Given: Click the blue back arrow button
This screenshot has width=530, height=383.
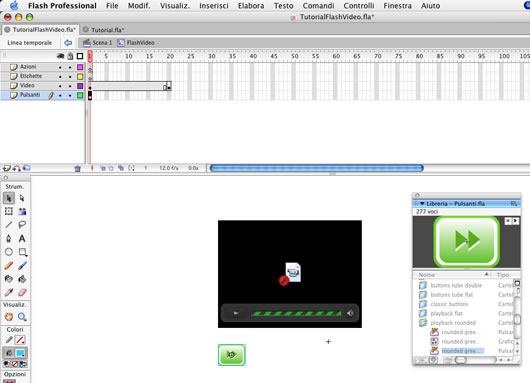Looking at the screenshot, I should click(68, 43).
